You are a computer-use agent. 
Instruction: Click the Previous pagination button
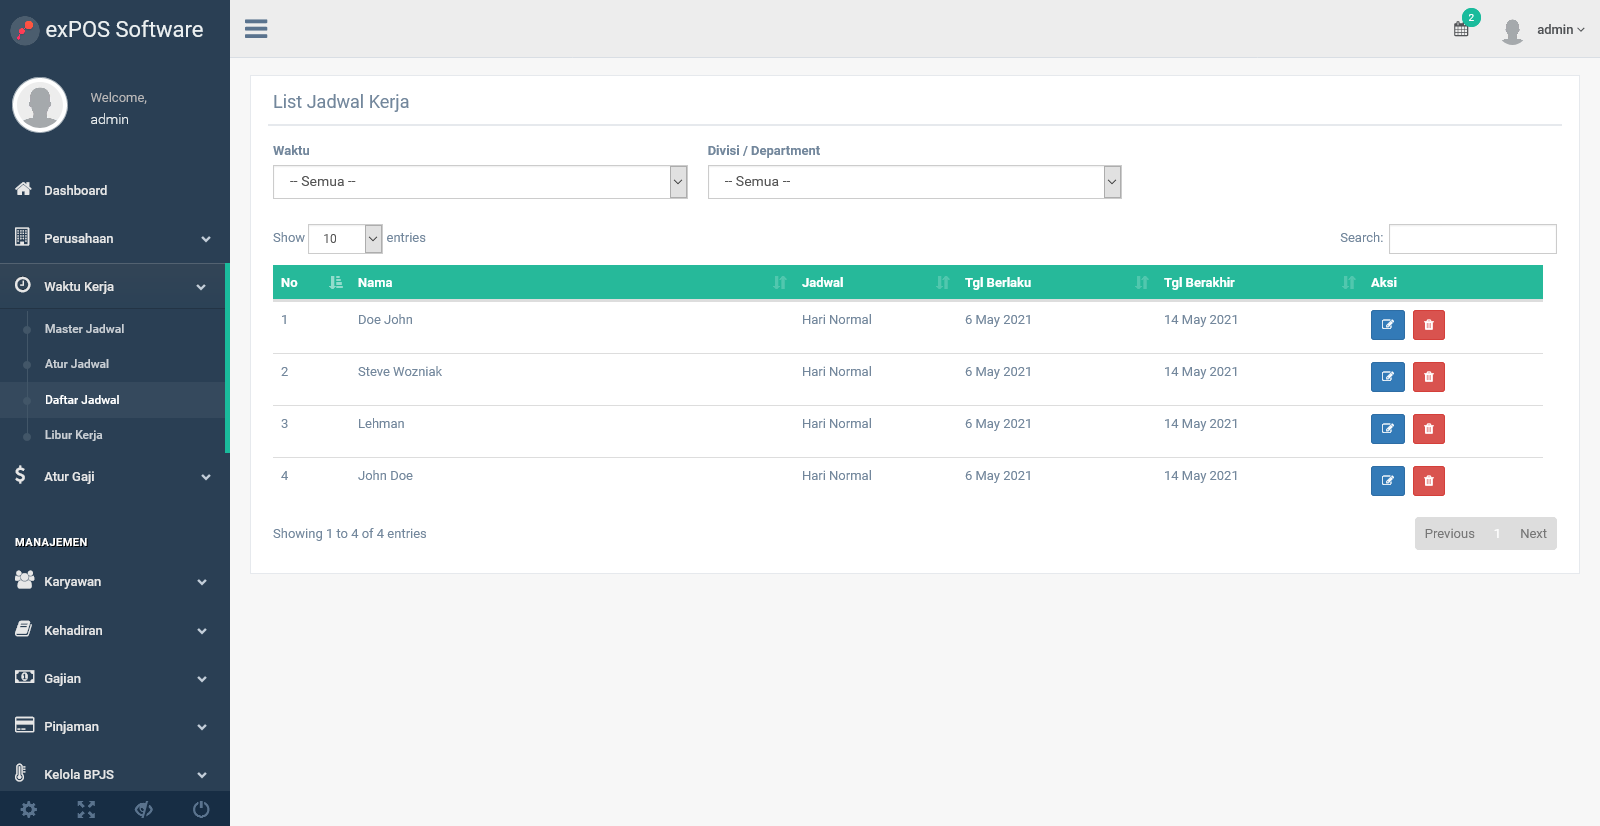click(1449, 533)
